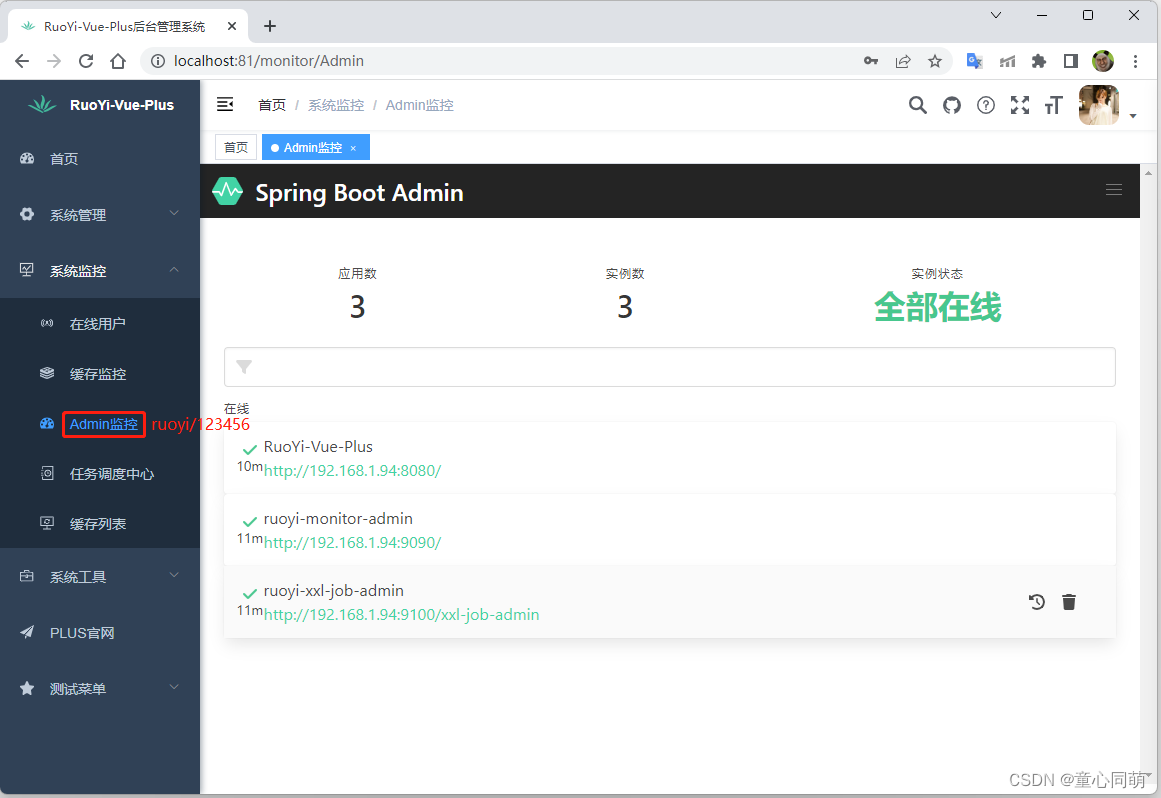Select the ruoyi-monitor-admin application row
This screenshot has height=798, width=1161.
pos(669,530)
